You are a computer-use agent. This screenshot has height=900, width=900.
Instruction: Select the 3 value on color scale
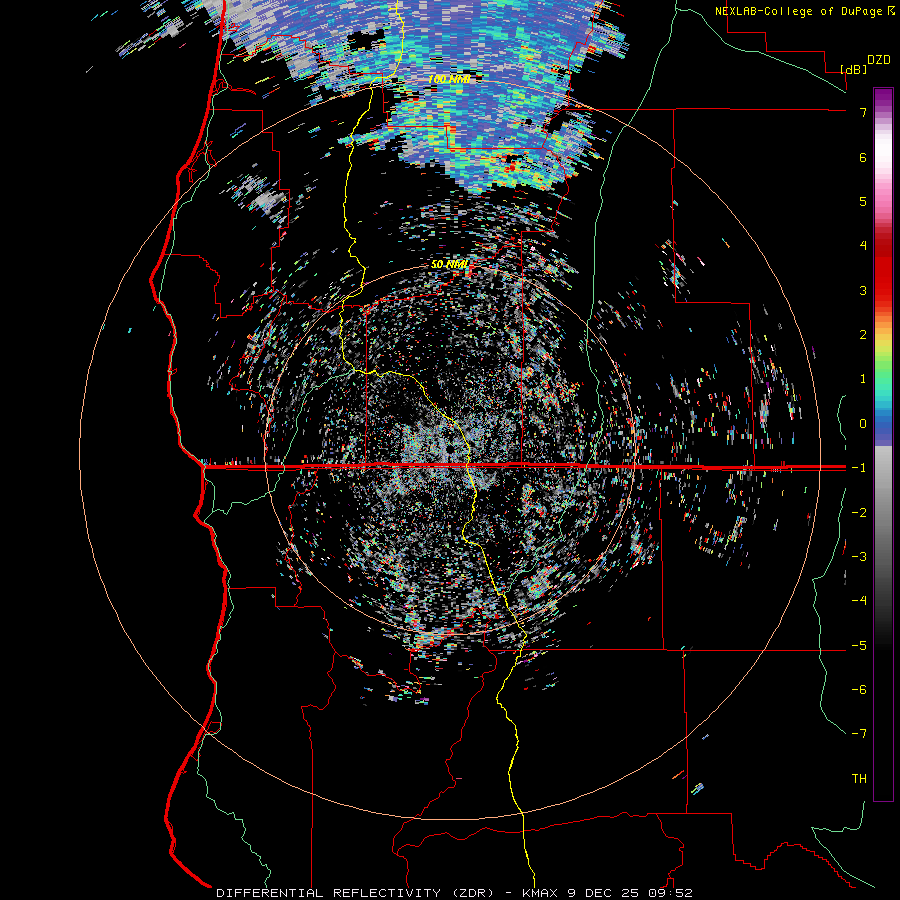click(863, 290)
